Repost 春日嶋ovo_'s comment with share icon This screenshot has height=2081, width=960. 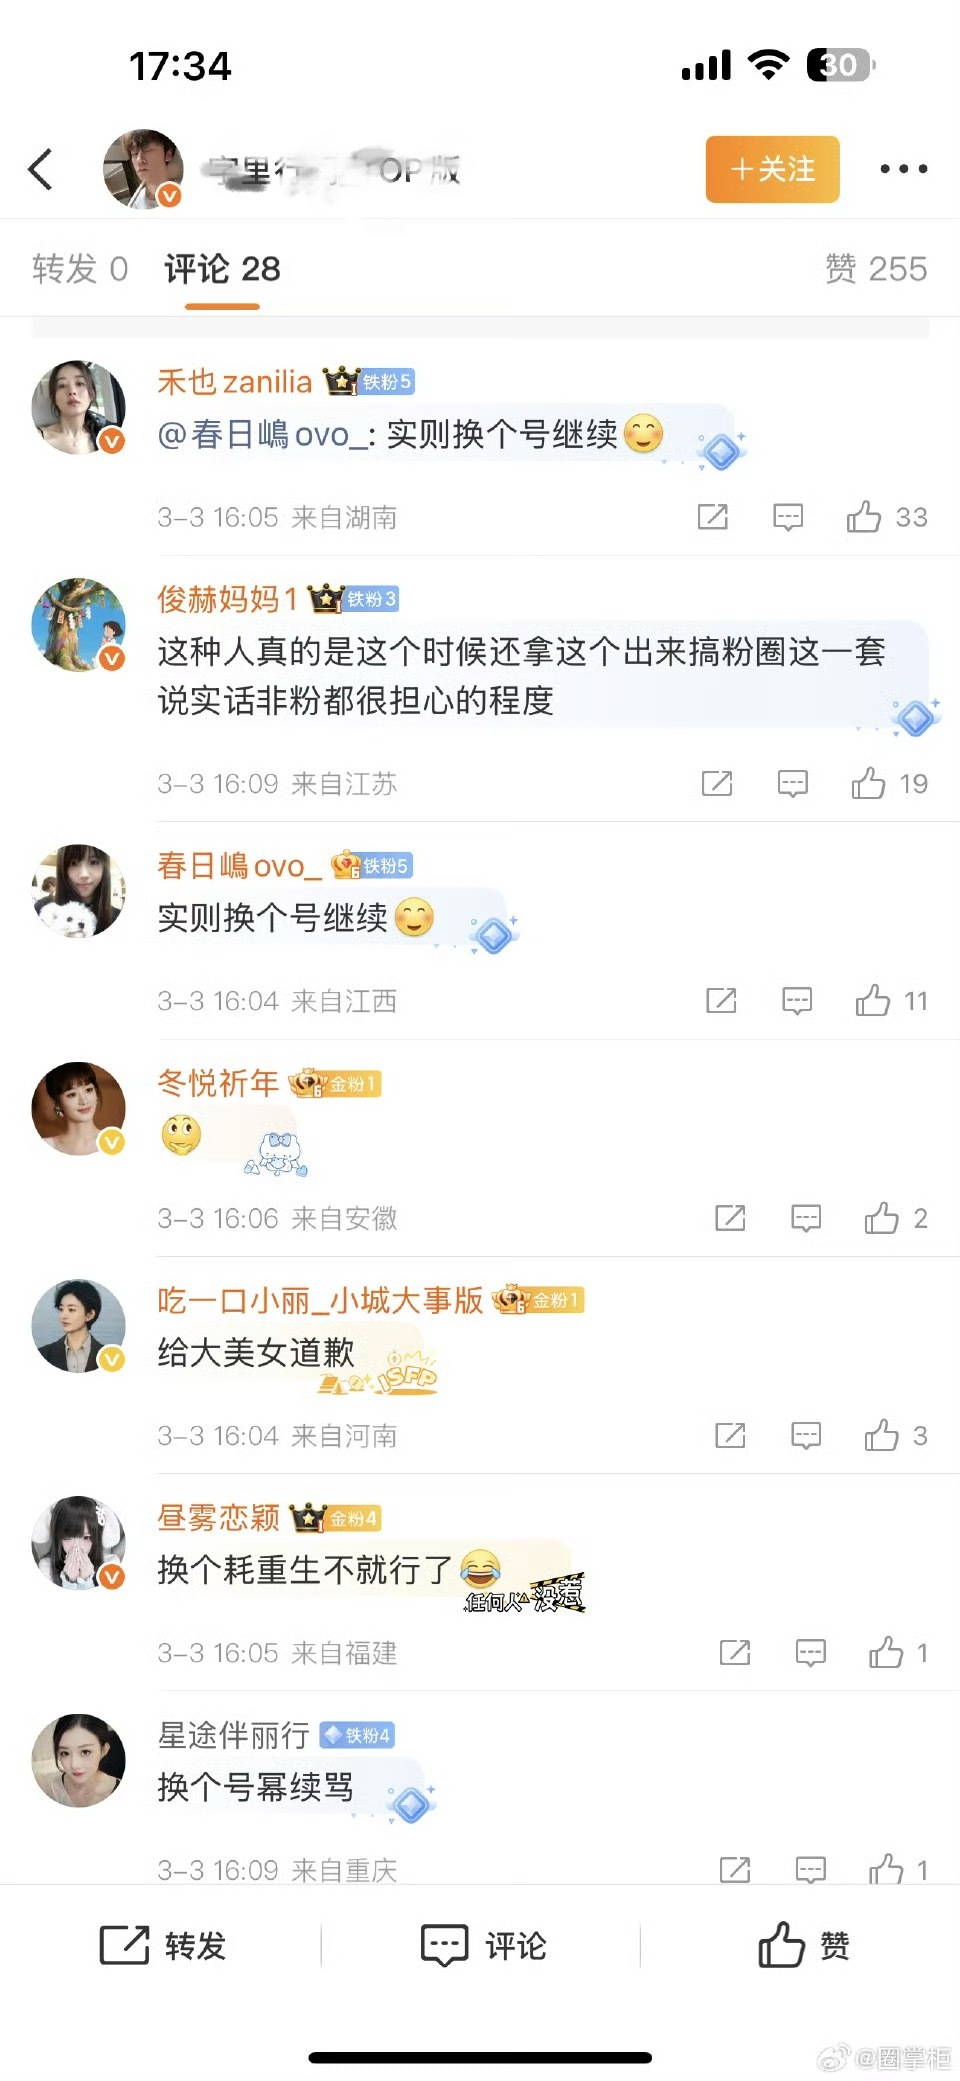[721, 1001]
